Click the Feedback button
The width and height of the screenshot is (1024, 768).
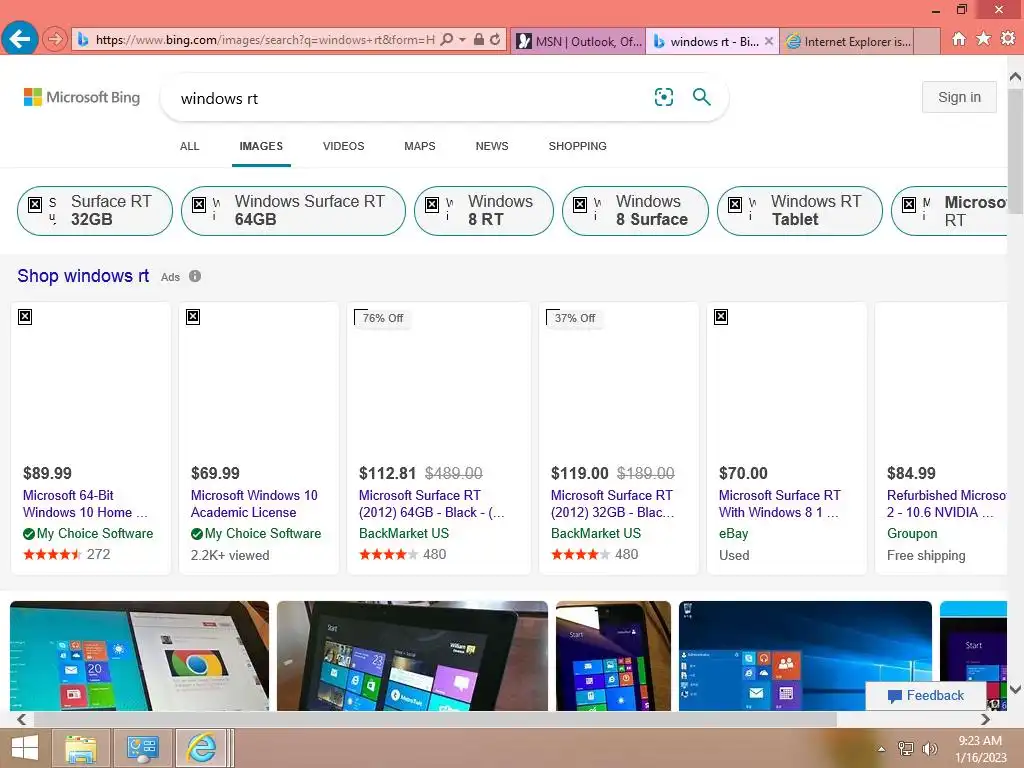point(925,696)
